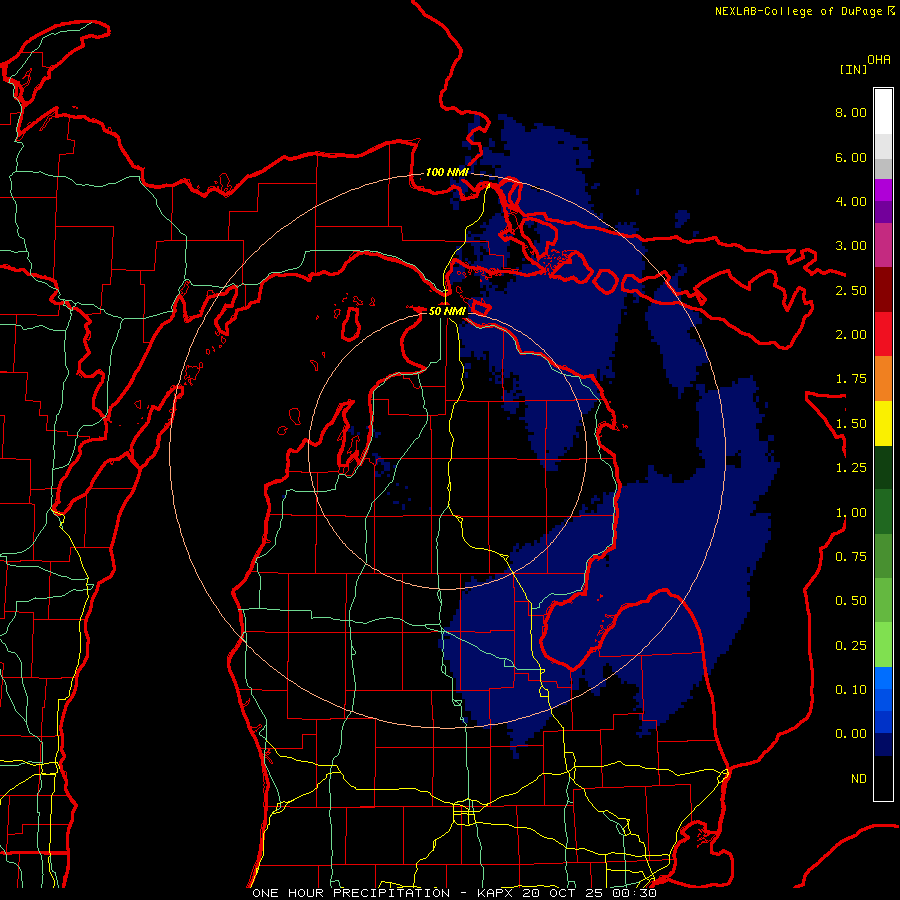Viewport: 900px width, 900px height.
Task: Click the 100 NMI range ring label
Action: [447, 172]
